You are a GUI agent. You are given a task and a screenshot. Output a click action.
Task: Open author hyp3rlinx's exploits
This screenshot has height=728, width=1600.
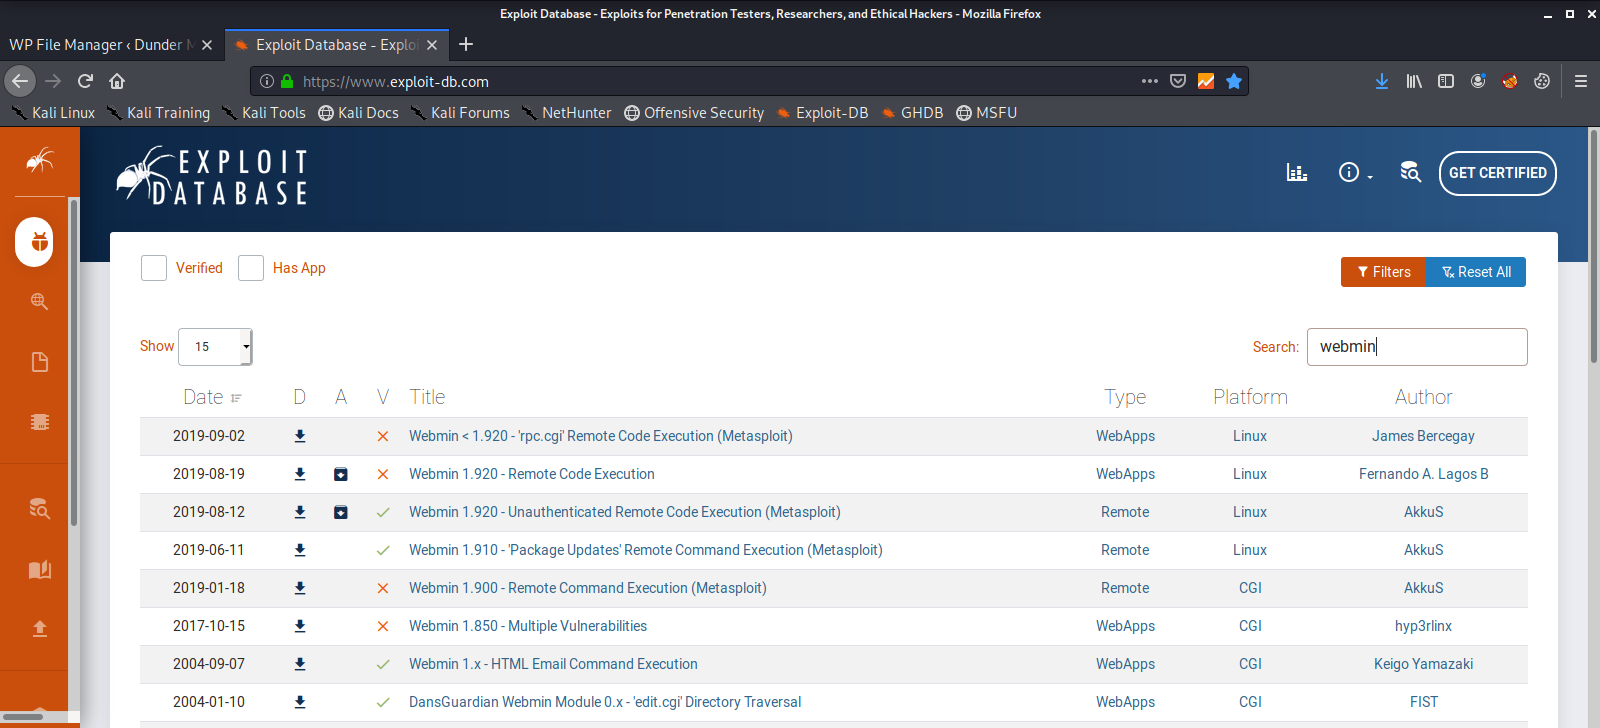click(x=1423, y=626)
